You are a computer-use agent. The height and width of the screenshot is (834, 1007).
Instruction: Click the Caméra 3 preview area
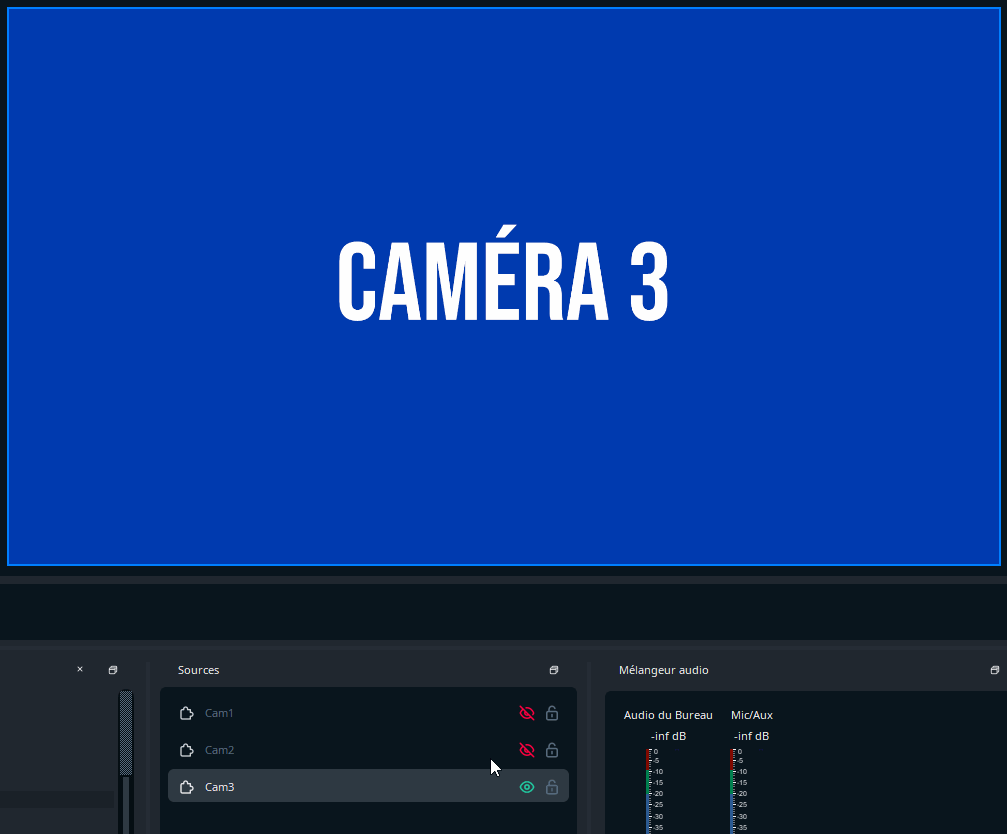click(503, 285)
